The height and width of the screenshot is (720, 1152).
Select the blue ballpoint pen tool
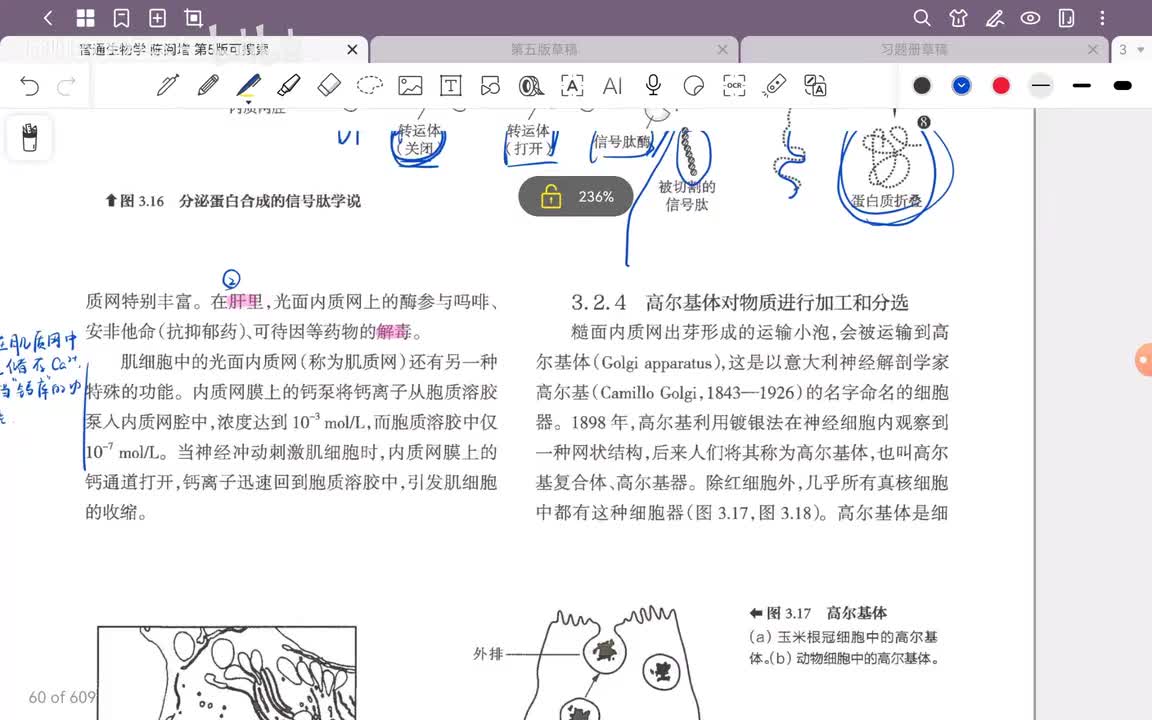pyautogui.click(x=248, y=86)
